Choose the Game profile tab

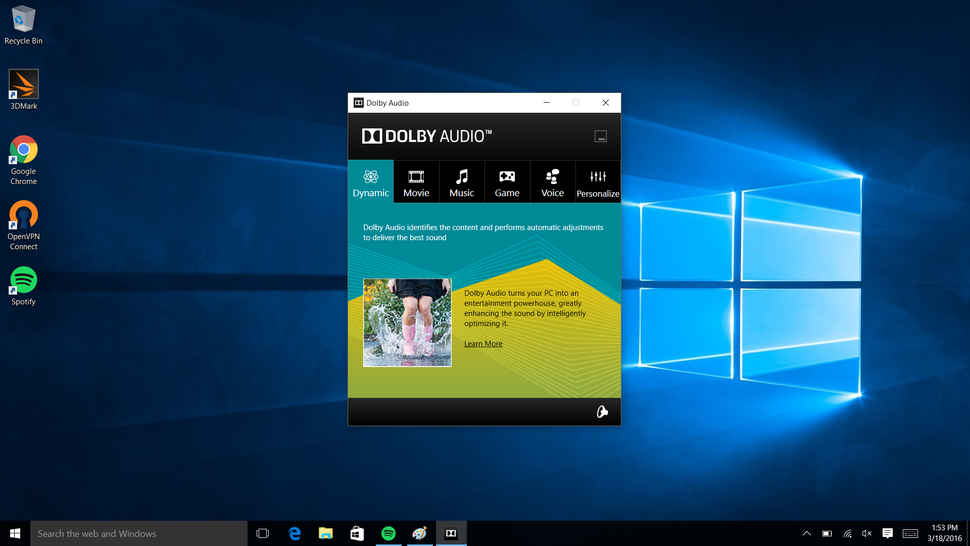(507, 182)
